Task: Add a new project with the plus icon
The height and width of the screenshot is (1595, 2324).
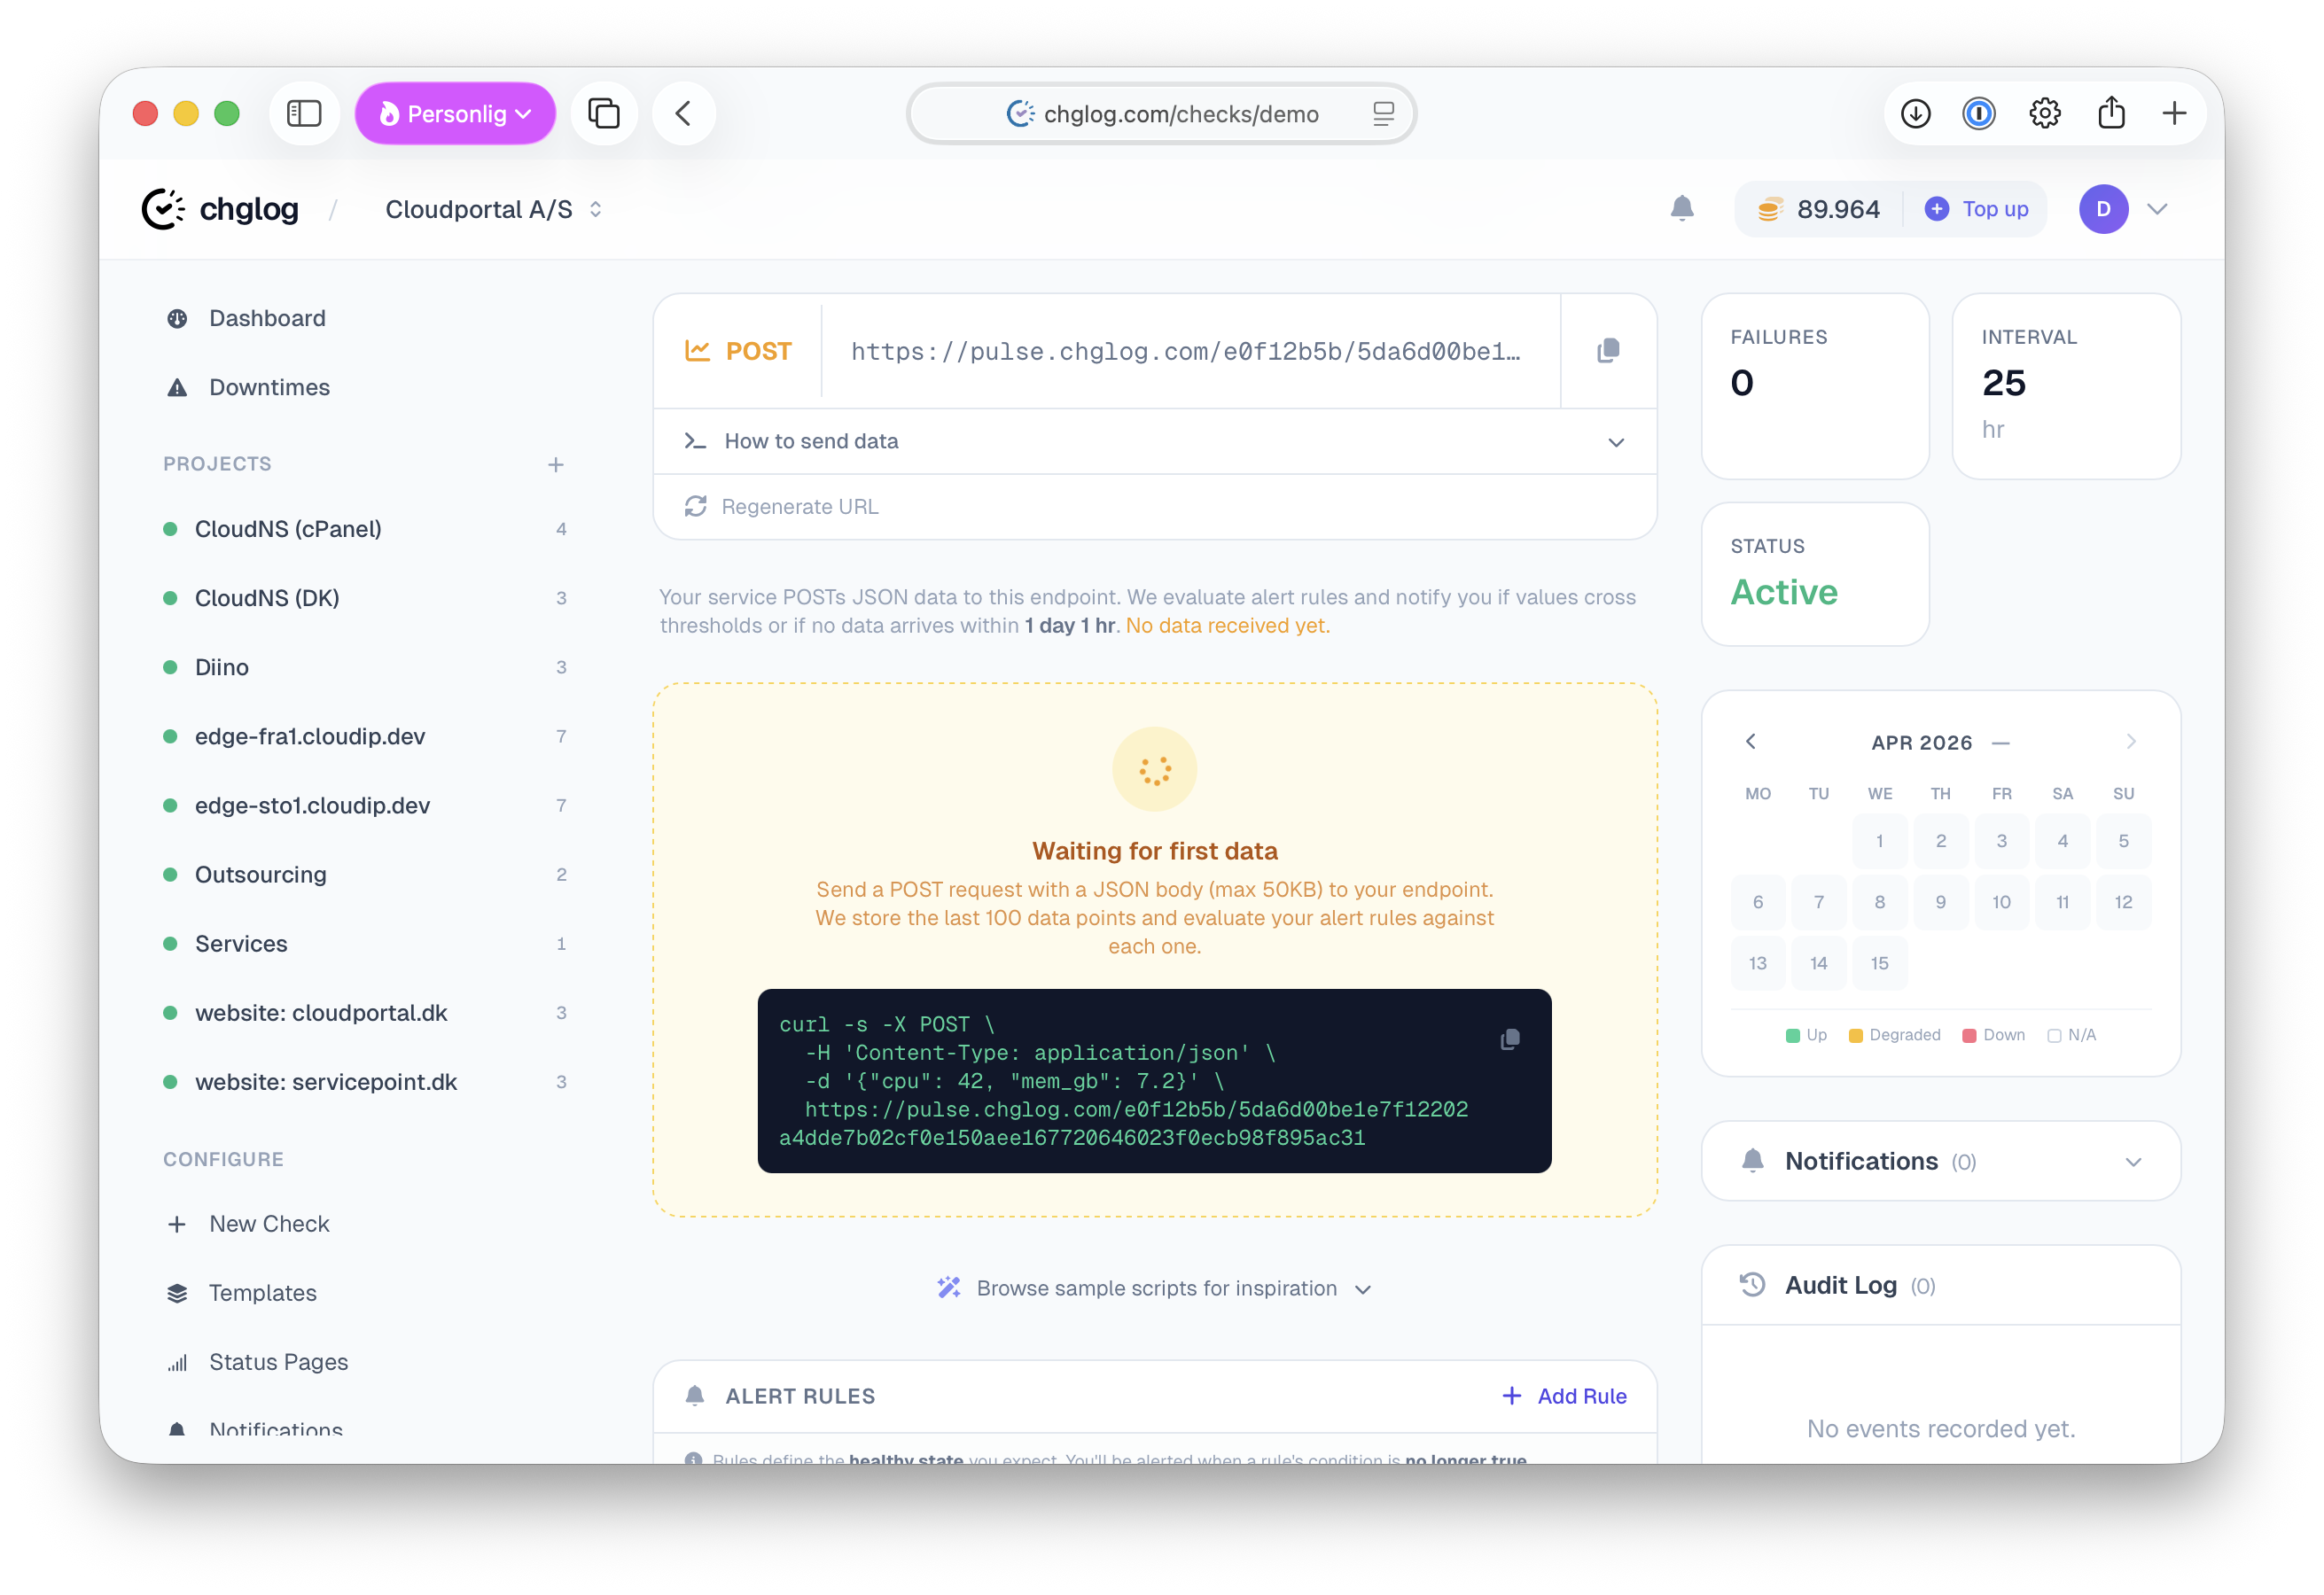Action: coord(556,464)
